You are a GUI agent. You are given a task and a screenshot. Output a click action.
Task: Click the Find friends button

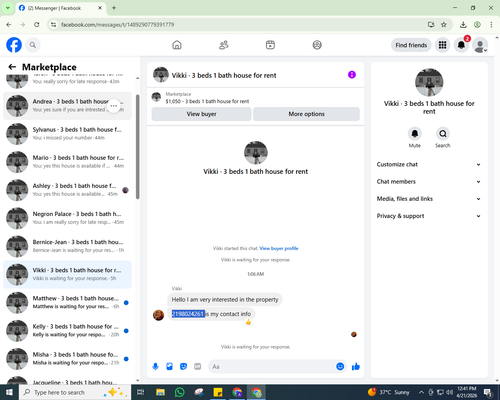point(411,45)
